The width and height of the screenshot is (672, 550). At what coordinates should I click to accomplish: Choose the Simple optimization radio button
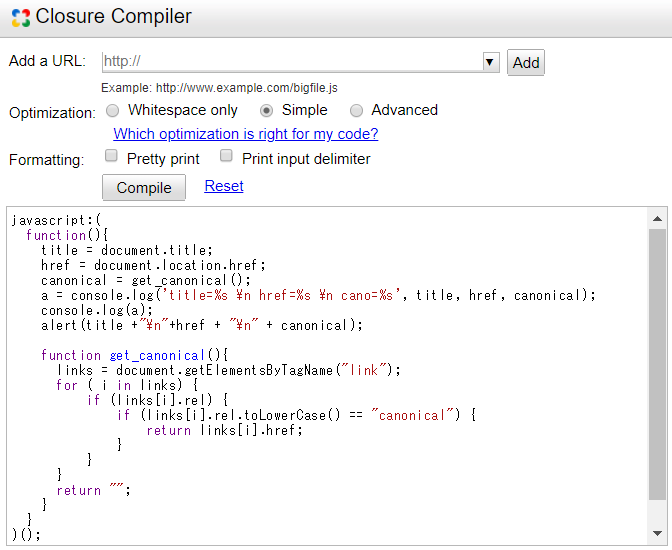[x=266, y=111]
